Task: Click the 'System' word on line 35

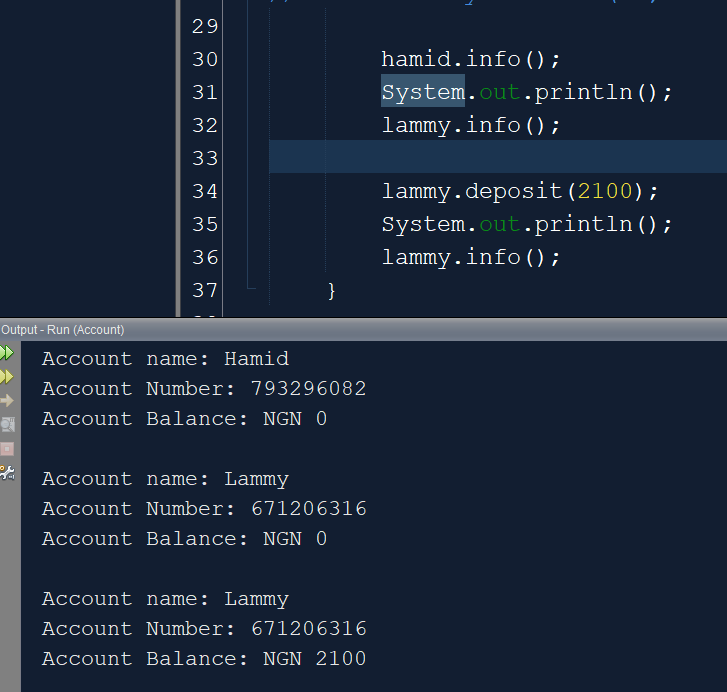Action: [x=423, y=224]
